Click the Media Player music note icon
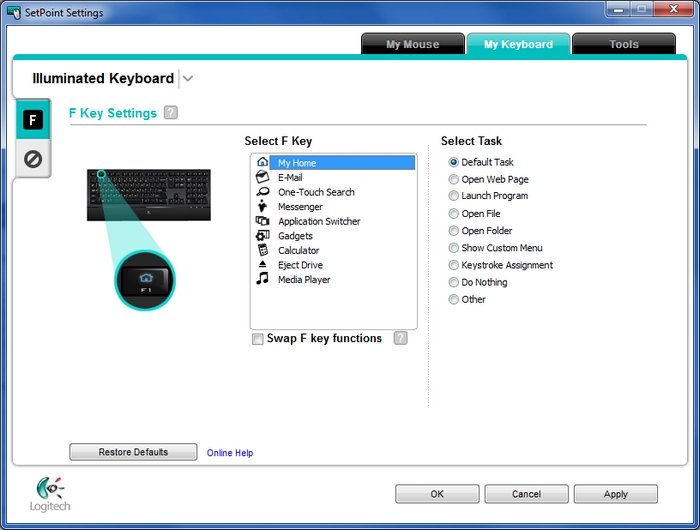The height and width of the screenshot is (530, 700). tap(262, 279)
